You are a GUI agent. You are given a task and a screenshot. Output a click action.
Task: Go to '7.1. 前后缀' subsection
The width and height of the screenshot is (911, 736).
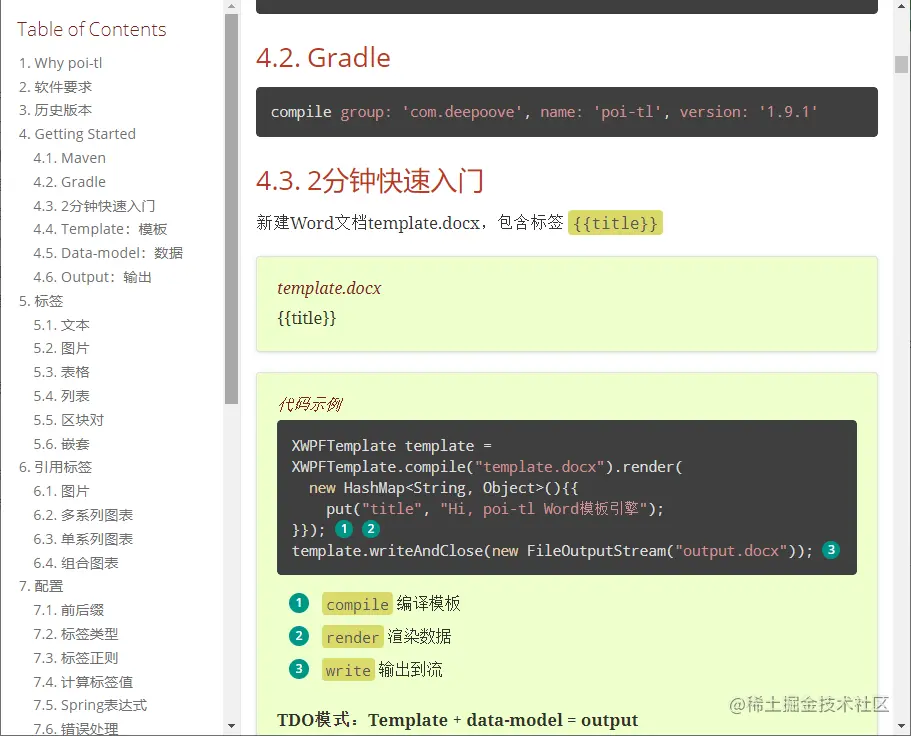tap(69, 611)
